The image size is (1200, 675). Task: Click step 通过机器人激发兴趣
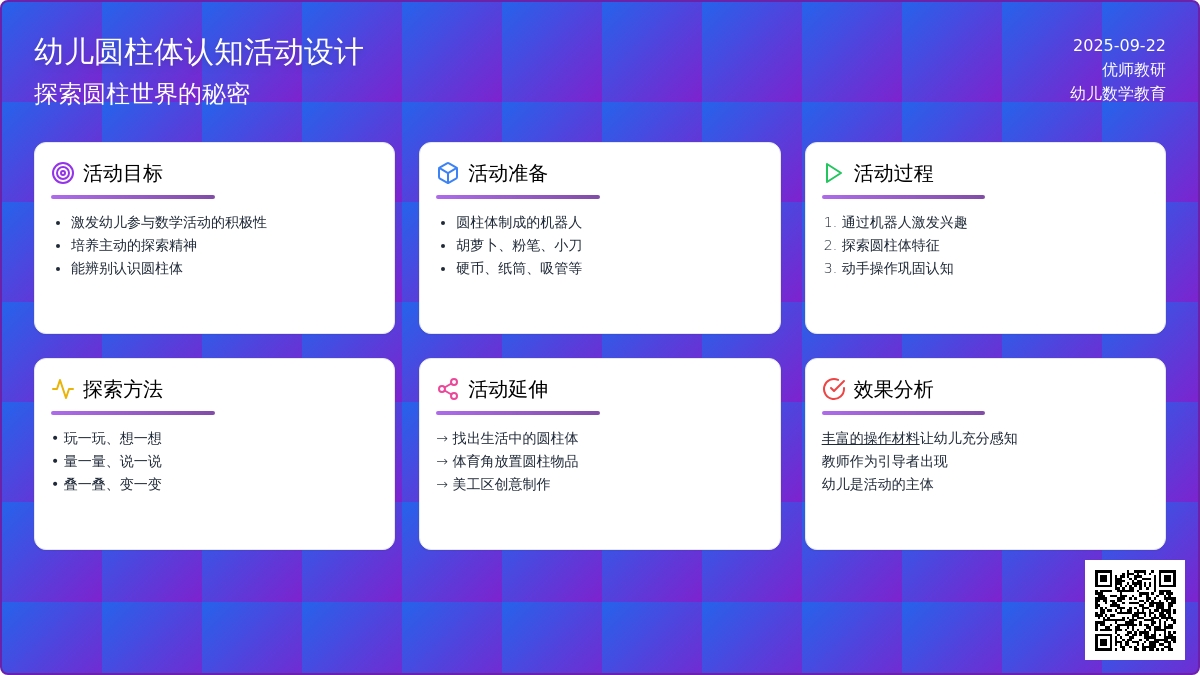tap(904, 222)
